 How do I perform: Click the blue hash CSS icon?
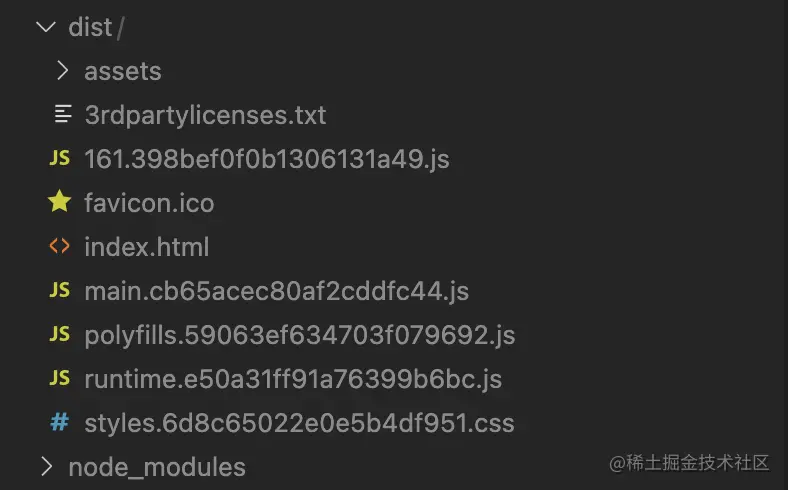click(x=60, y=422)
